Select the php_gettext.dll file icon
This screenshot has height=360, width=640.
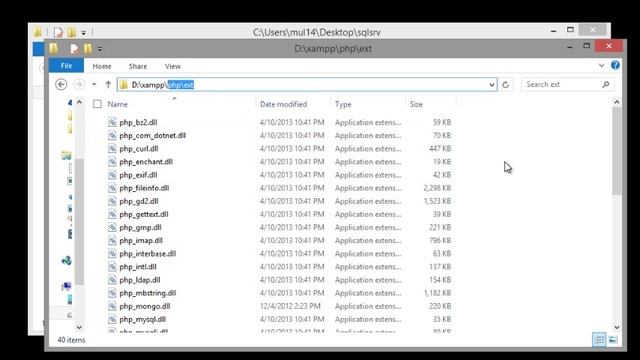tap(112, 214)
